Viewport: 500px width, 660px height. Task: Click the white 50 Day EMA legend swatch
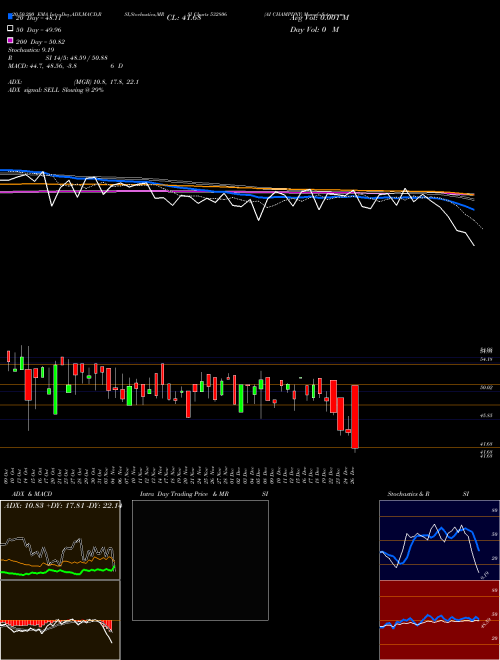pos(10,29)
